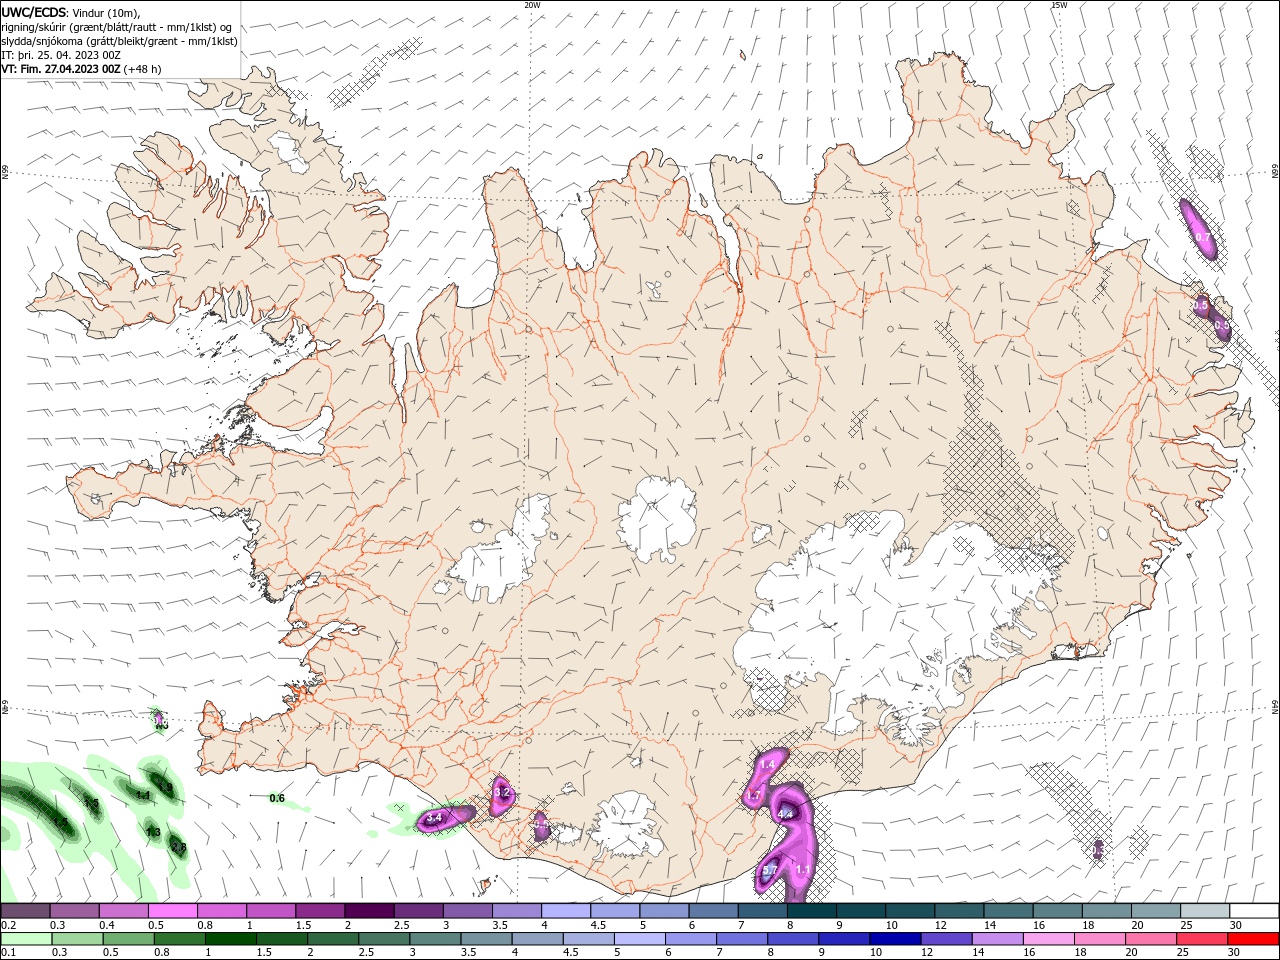Click the 'slydda/snjókoma' legend description line
Image resolution: width=1280 pixels, height=960 pixels.
point(119,41)
